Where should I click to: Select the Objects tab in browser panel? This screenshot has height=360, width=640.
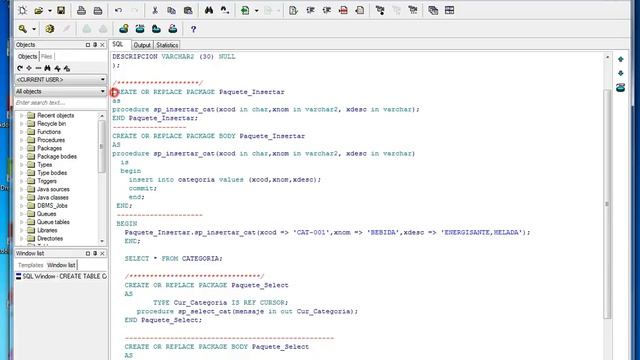coord(27,56)
